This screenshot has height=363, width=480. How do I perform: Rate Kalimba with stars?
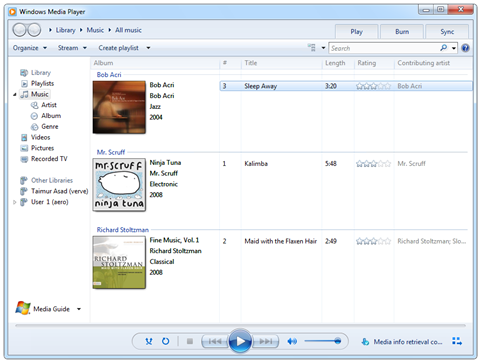point(373,164)
